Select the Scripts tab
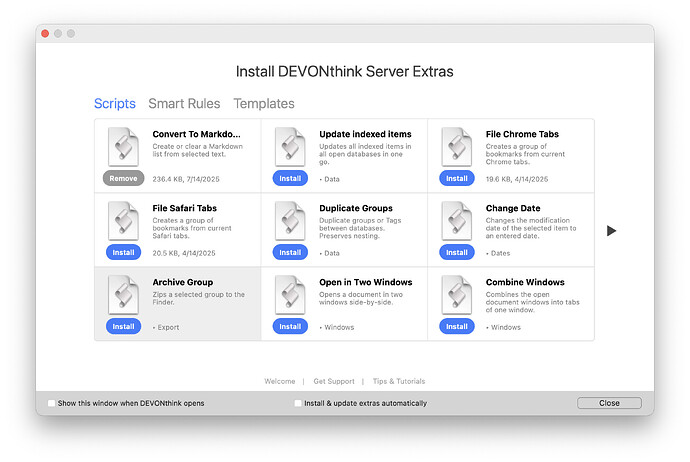The height and width of the screenshot is (462, 690). coord(115,103)
